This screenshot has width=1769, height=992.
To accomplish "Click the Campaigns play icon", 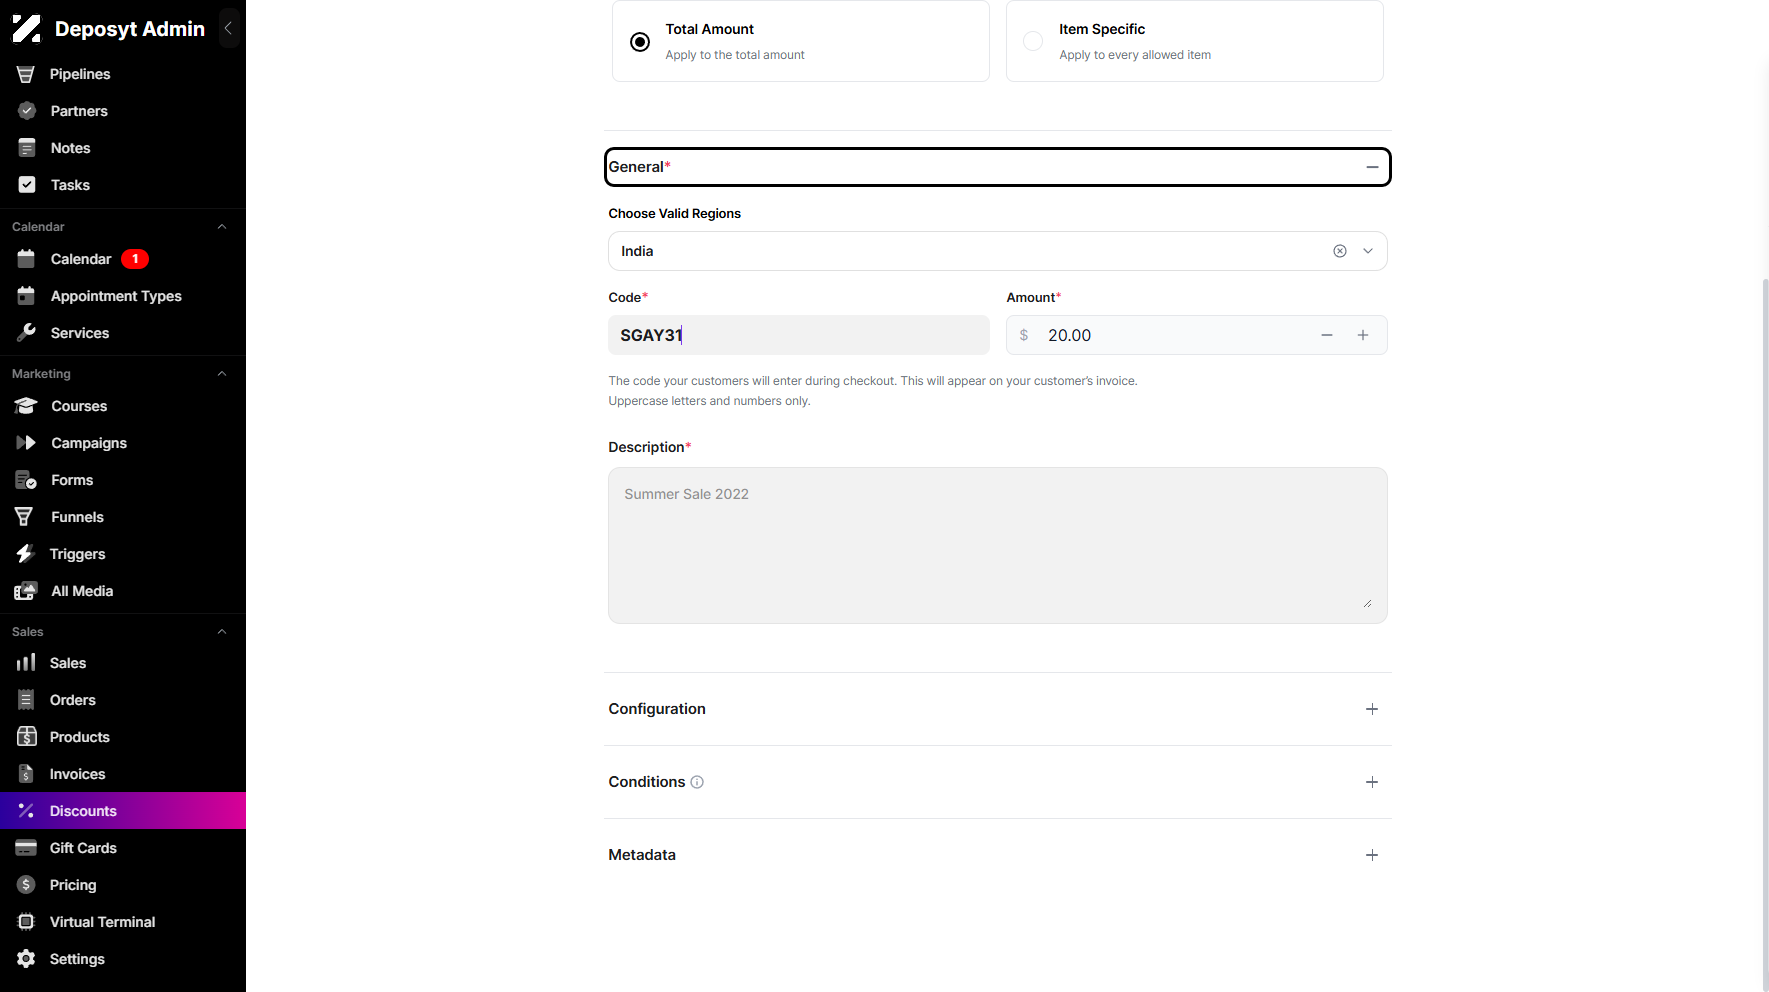I will tap(26, 443).
